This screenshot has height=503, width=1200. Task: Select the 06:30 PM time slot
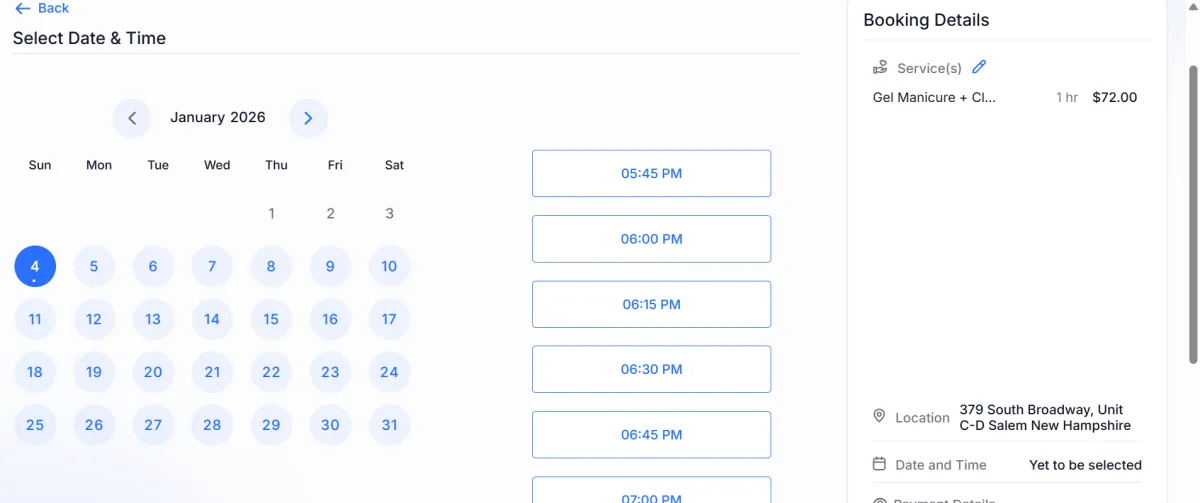click(651, 369)
